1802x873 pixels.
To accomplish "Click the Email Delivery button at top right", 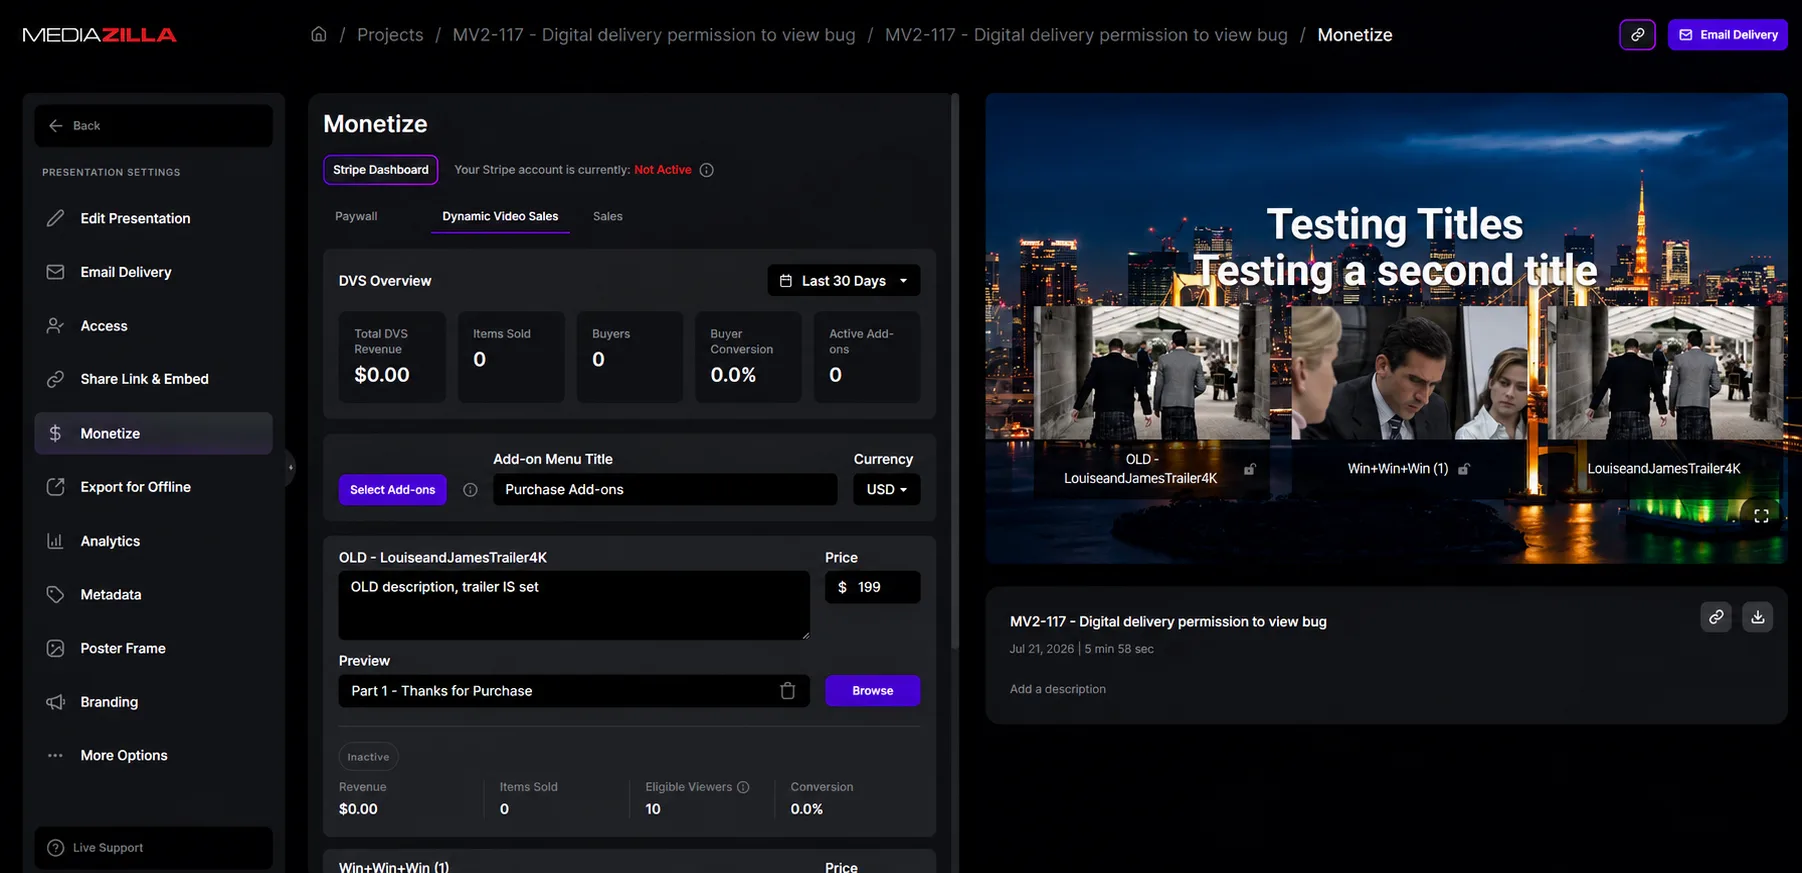I will (1727, 34).
